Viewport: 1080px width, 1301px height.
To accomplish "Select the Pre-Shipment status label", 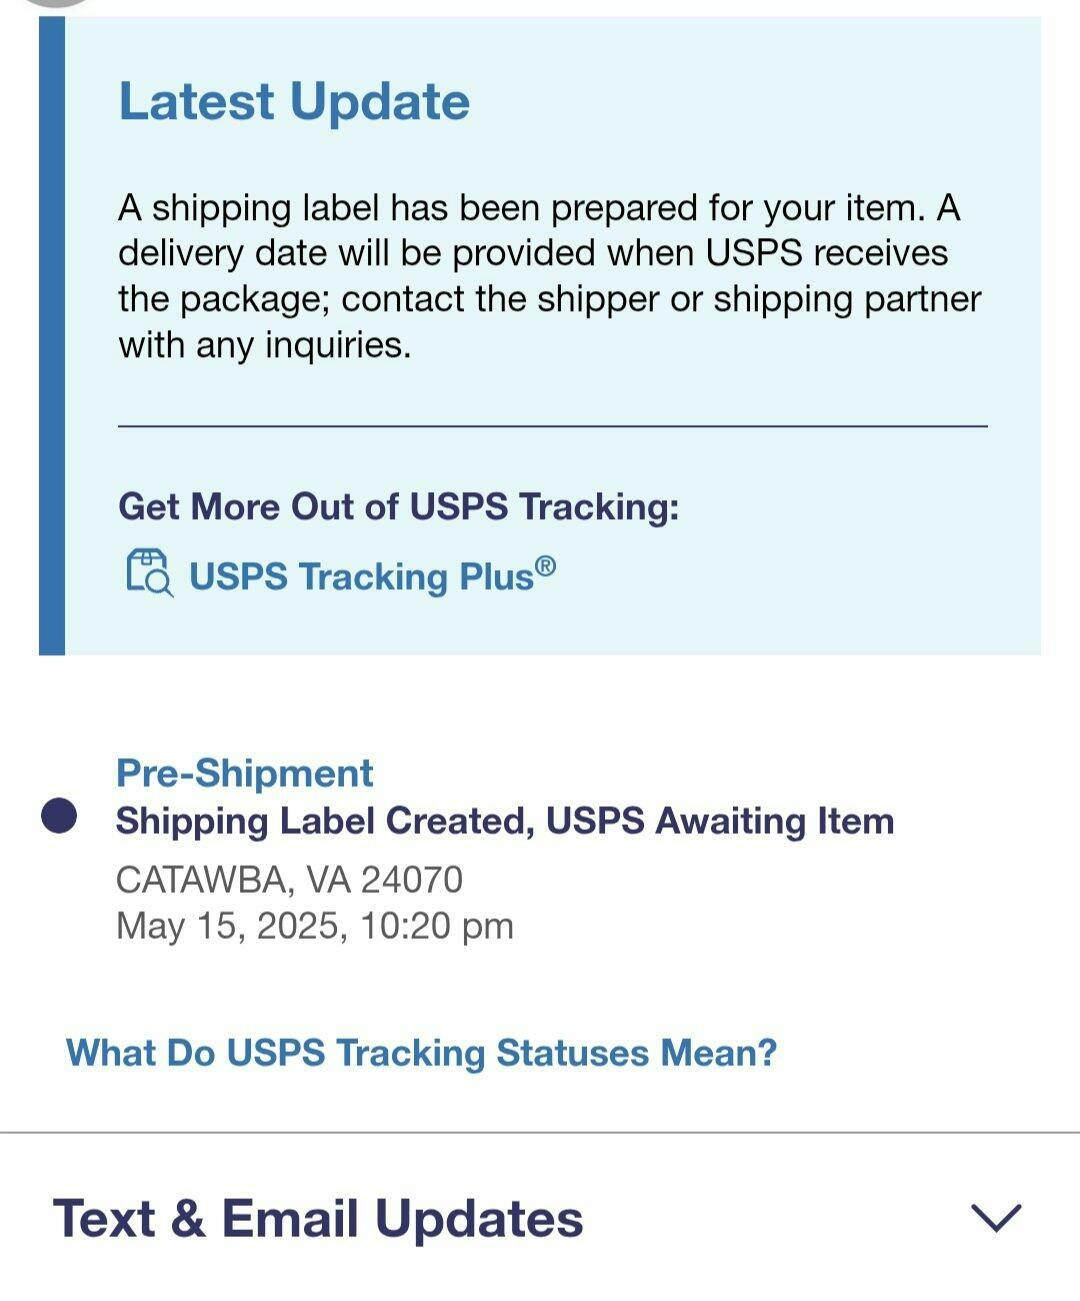I will click(244, 773).
